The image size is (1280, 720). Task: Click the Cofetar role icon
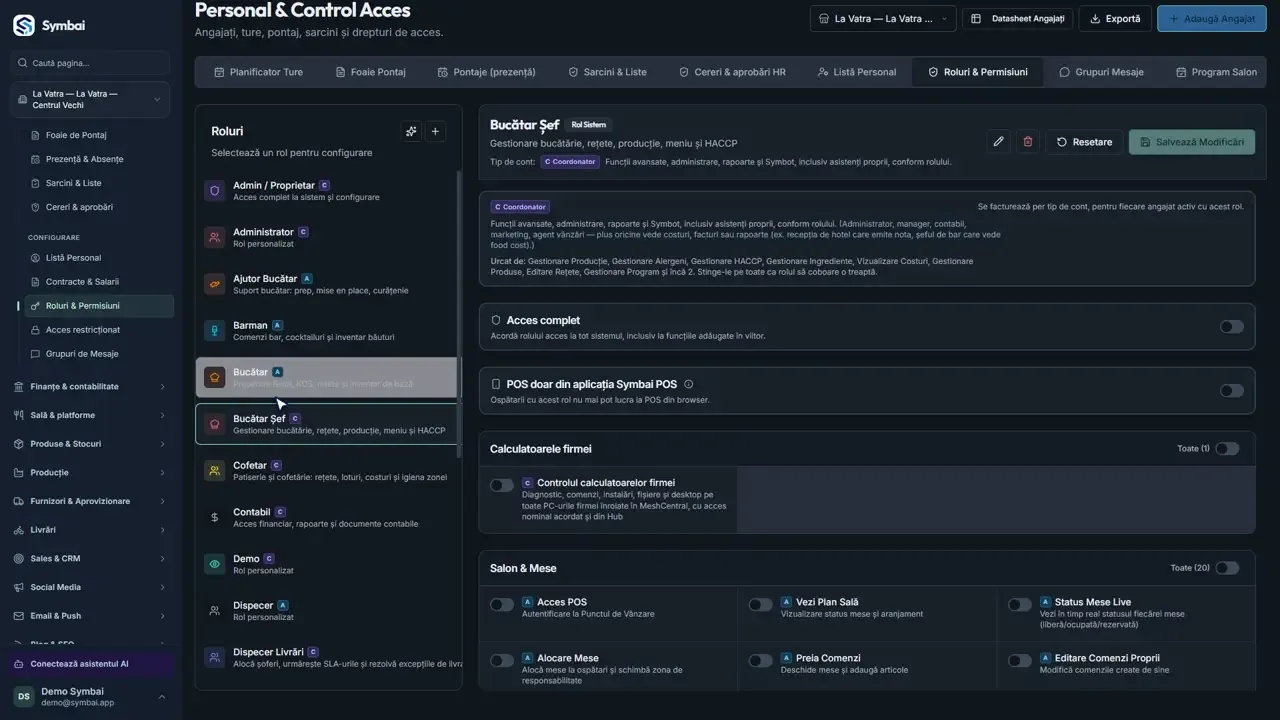point(214,471)
